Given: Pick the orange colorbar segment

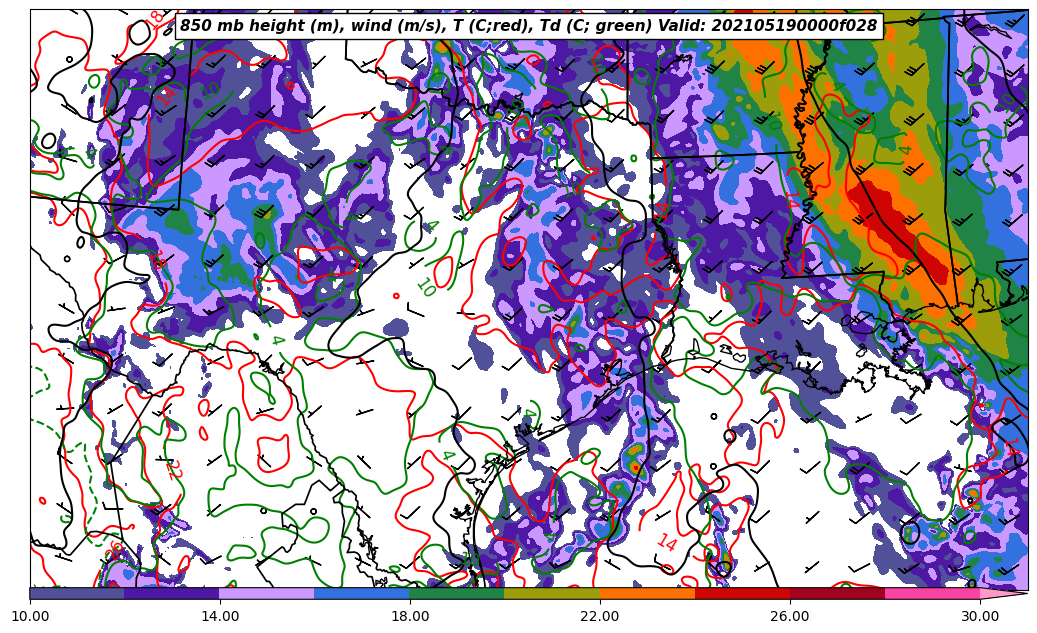Looking at the screenshot, I should pos(646,593).
